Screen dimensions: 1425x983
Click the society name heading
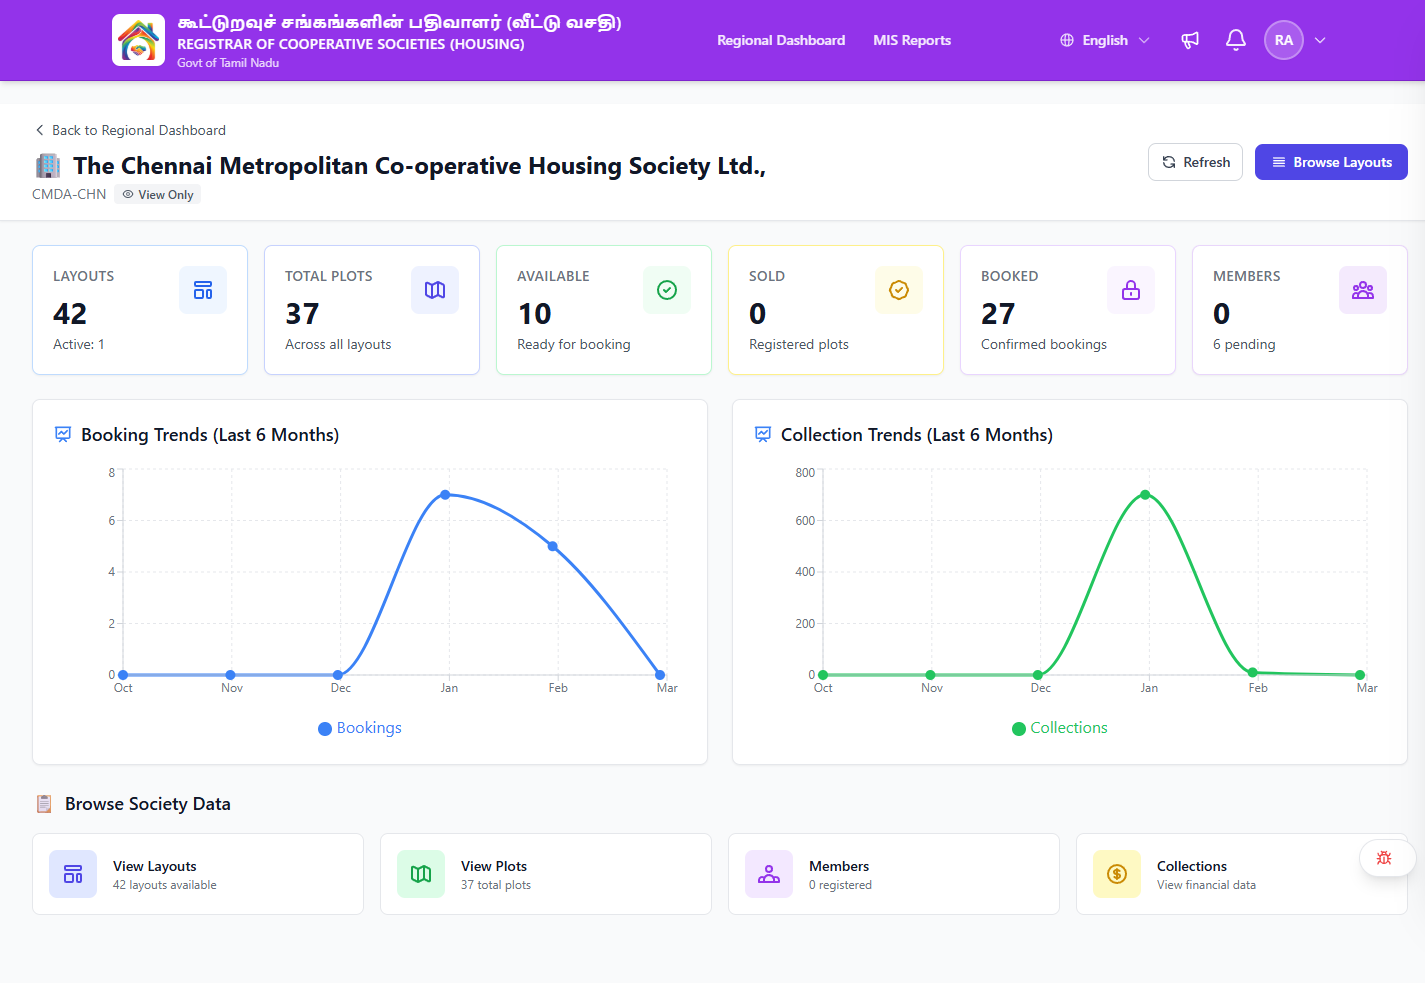coord(419,166)
